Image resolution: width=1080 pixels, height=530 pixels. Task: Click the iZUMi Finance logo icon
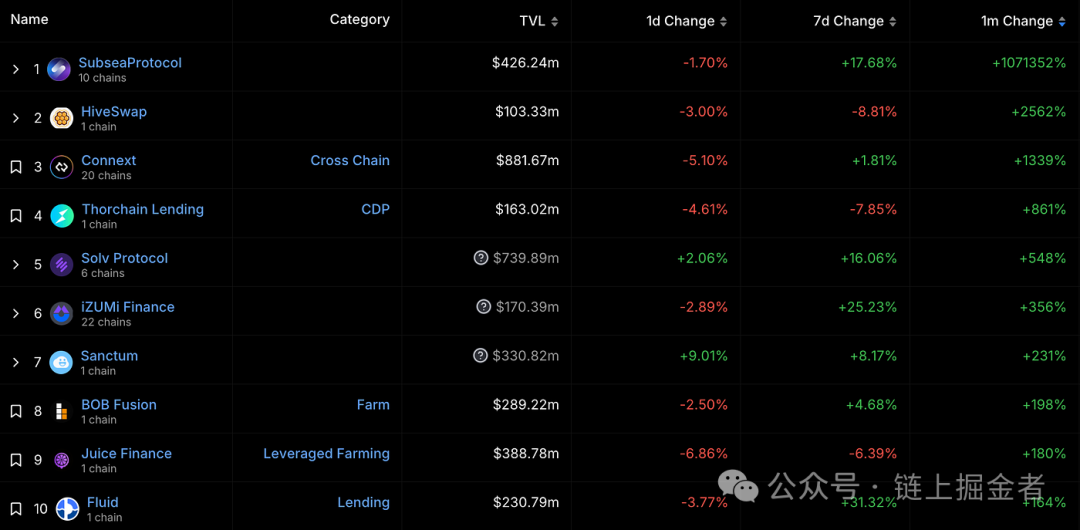click(62, 314)
